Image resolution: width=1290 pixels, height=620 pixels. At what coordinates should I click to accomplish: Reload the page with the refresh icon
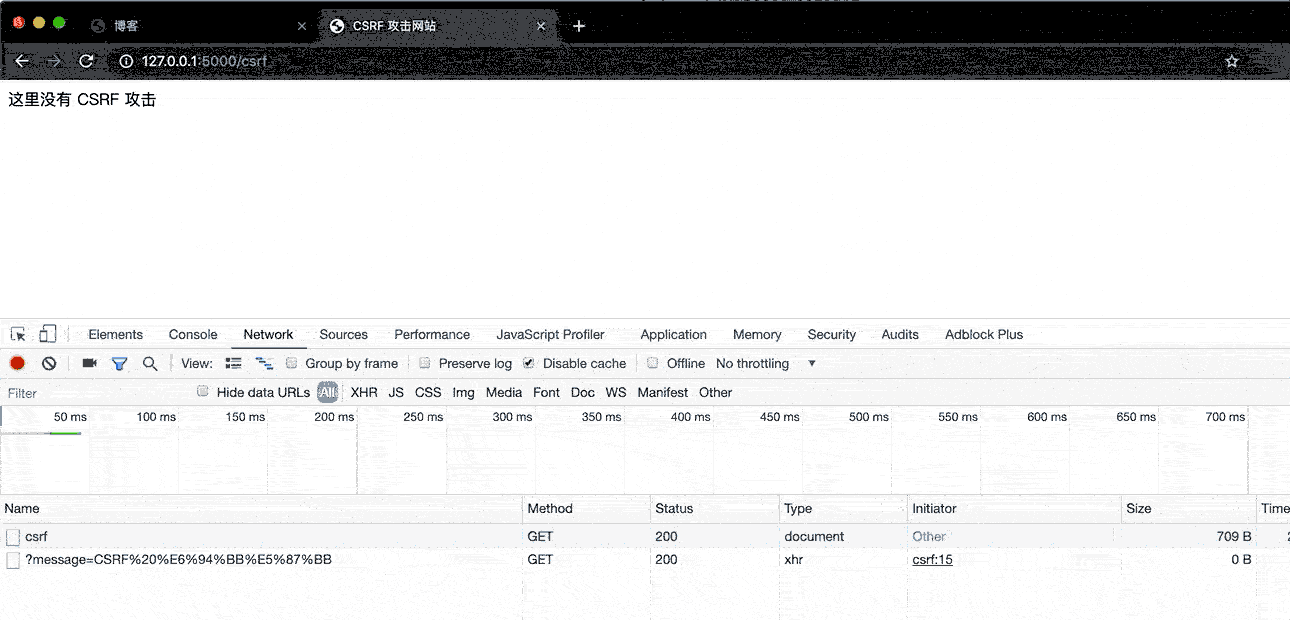point(87,61)
